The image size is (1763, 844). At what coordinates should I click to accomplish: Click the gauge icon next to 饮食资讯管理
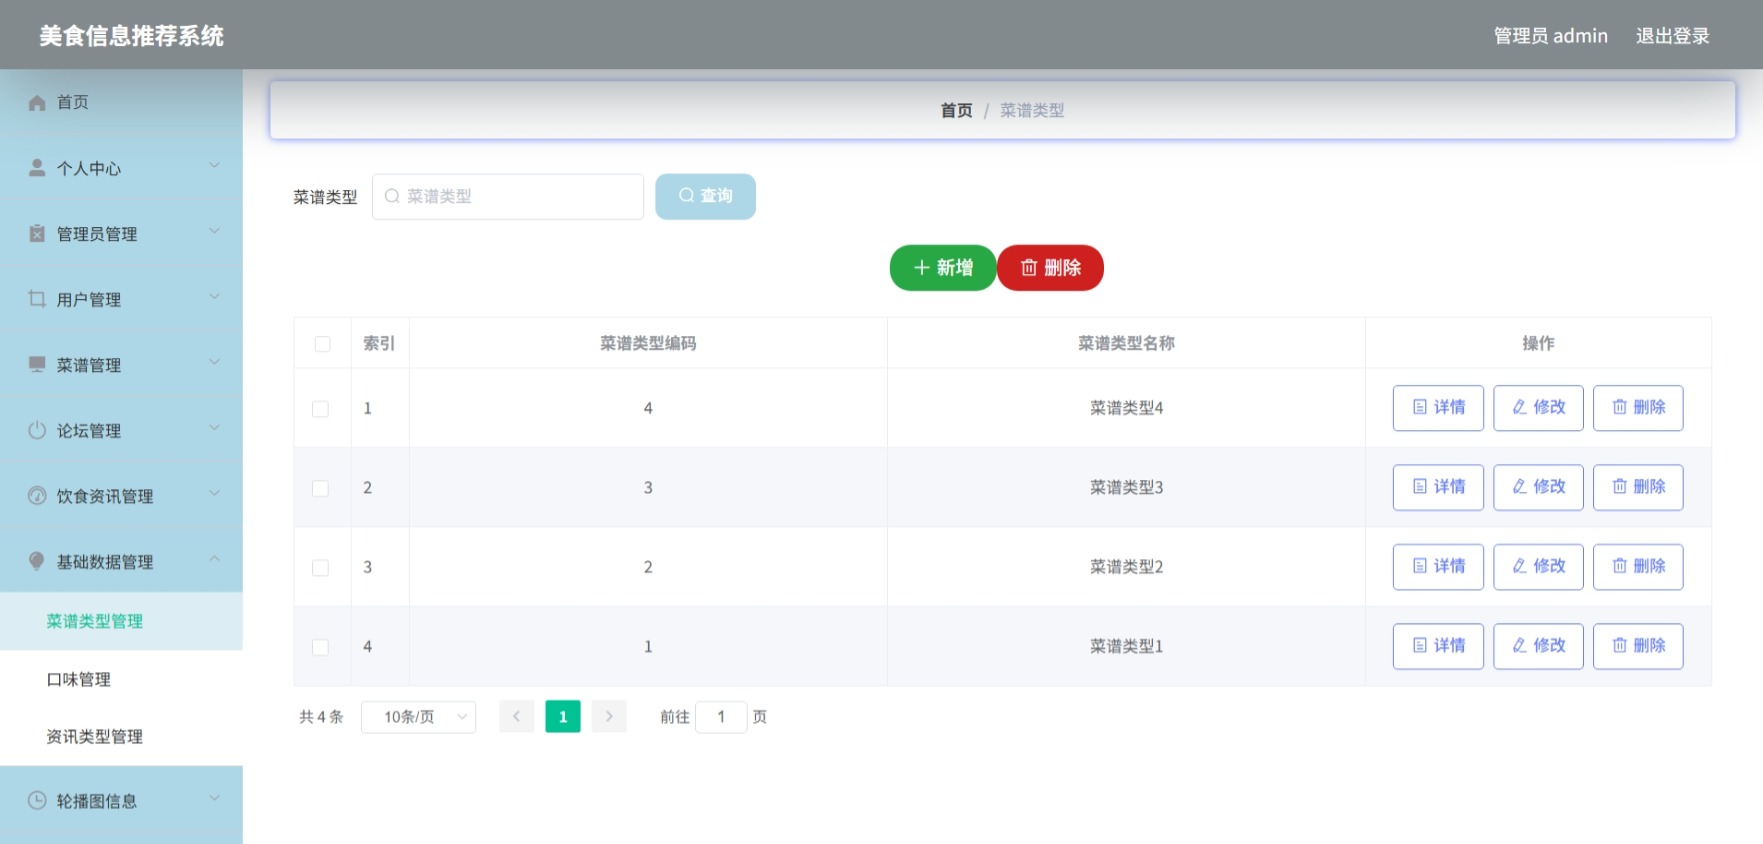[x=37, y=496]
